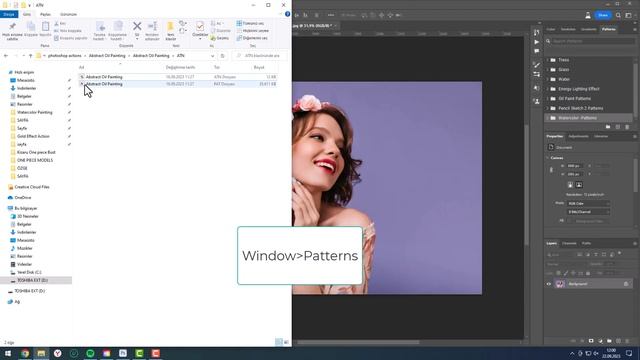The width and height of the screenshot is (640, 360).
Task: Click new group folder icon at Layers panel bottom
Action: (x=609, y=341)
